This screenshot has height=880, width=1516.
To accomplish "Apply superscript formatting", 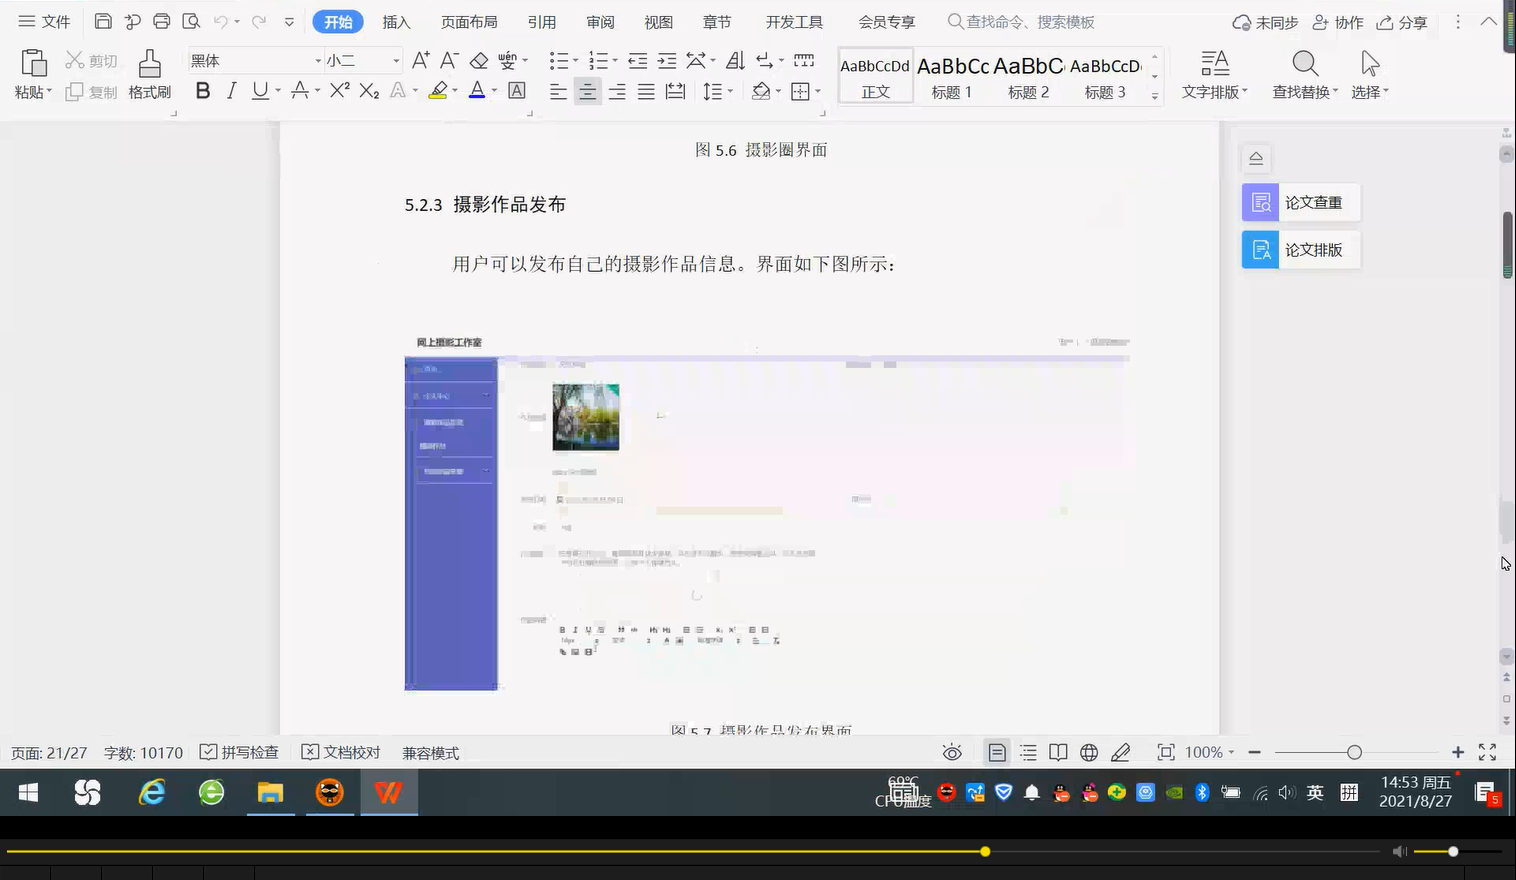I will pyautogui.click(x=338, y=91).
